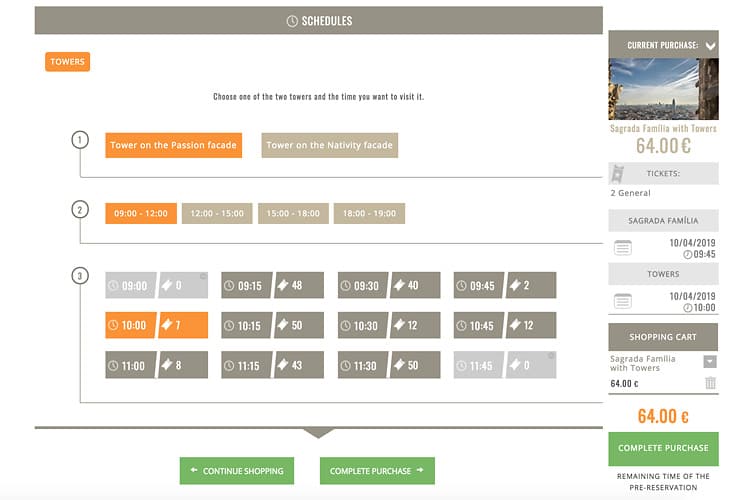This screenshot has height=500, width=750.
Task: Open the Sagrada Família city thumbnail image
Action: [663, 89]
